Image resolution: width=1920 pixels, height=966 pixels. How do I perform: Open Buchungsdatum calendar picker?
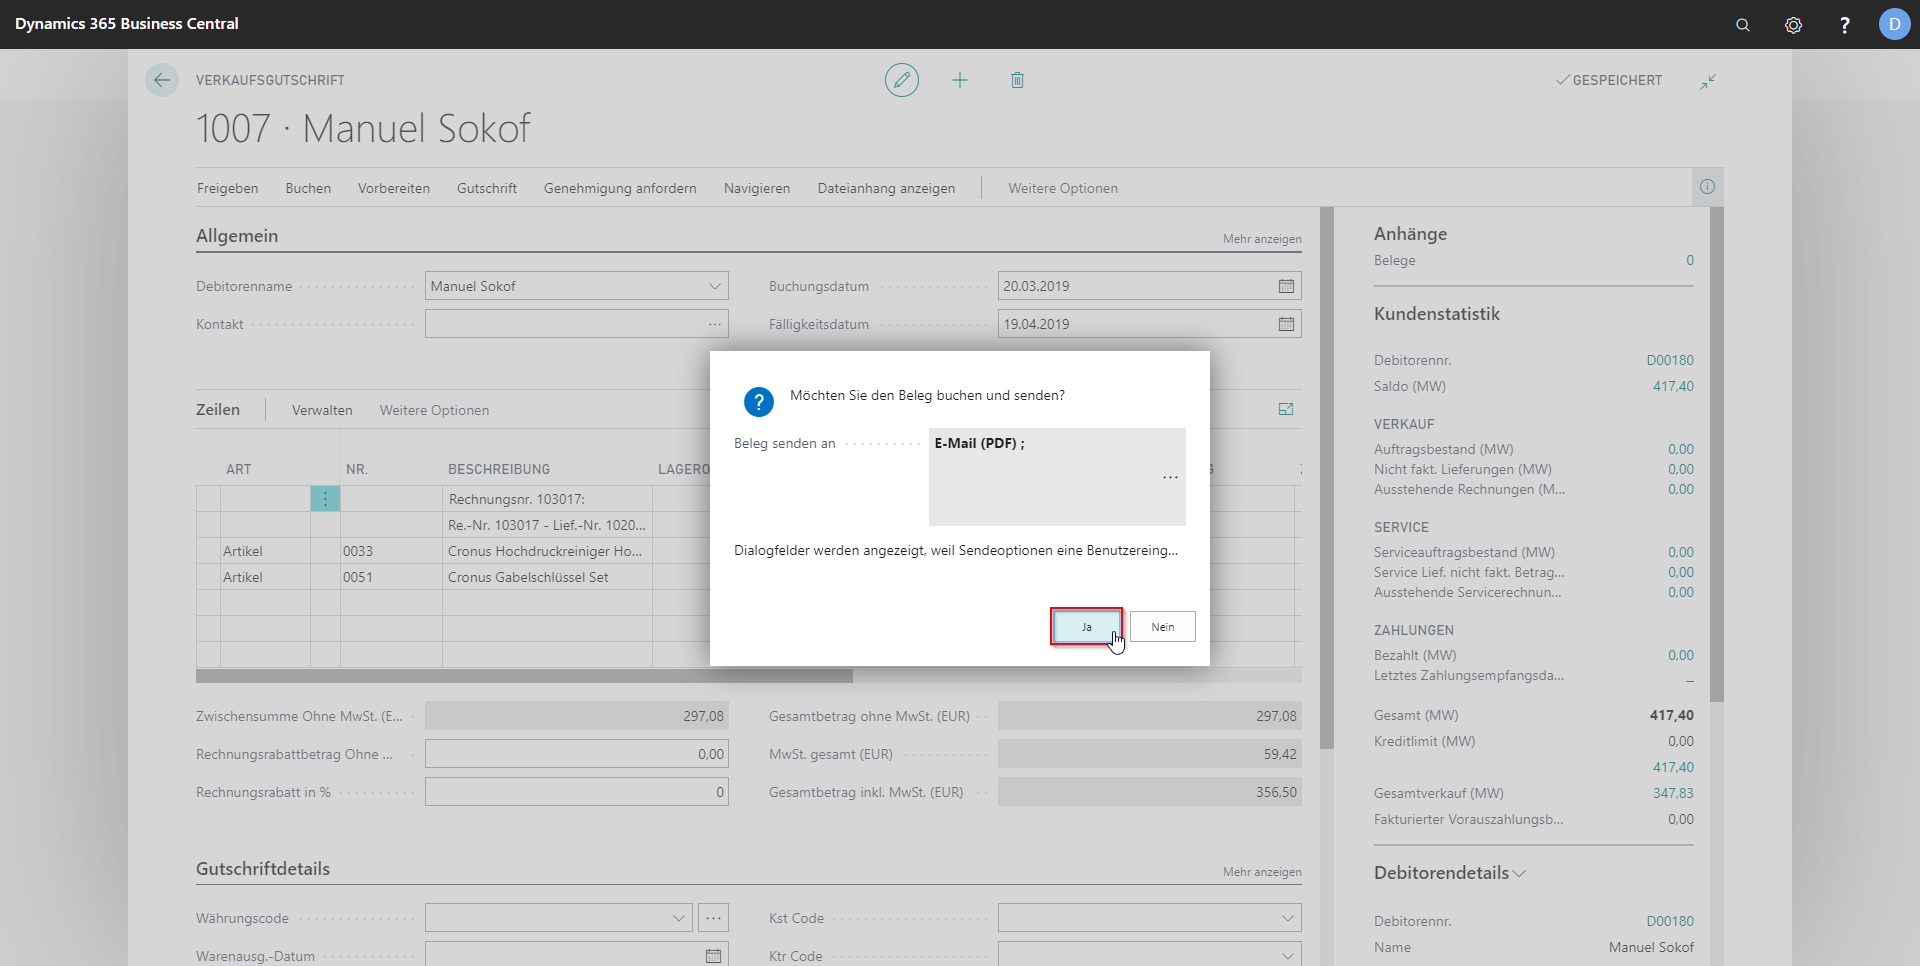[1286, 286]
